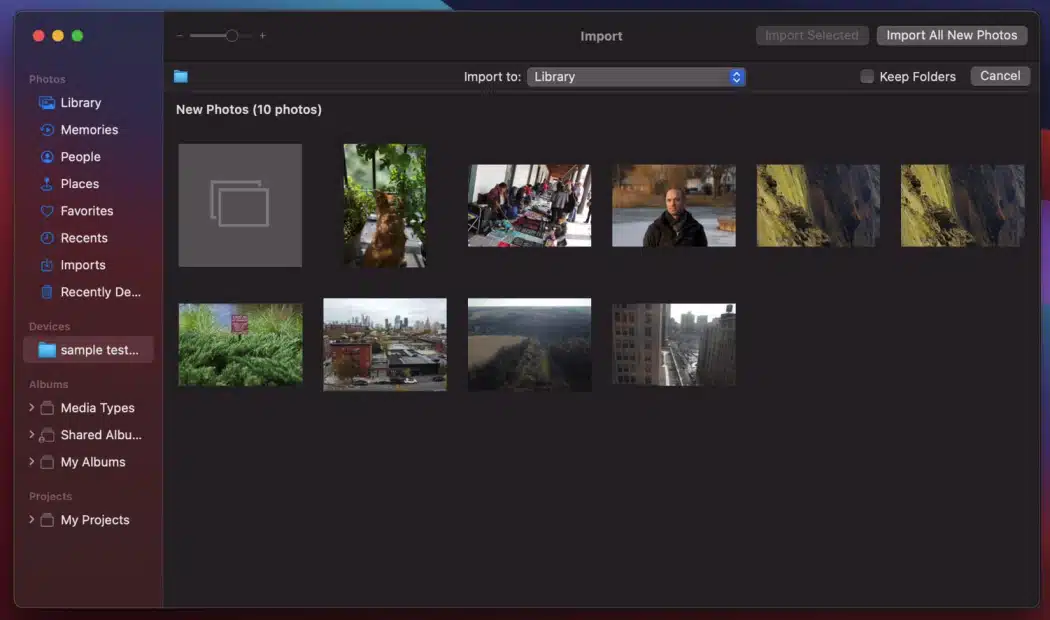This screenshot has width=1050, height=620.
Task: Expand the Shared Albums group
Action: point(32,435)
